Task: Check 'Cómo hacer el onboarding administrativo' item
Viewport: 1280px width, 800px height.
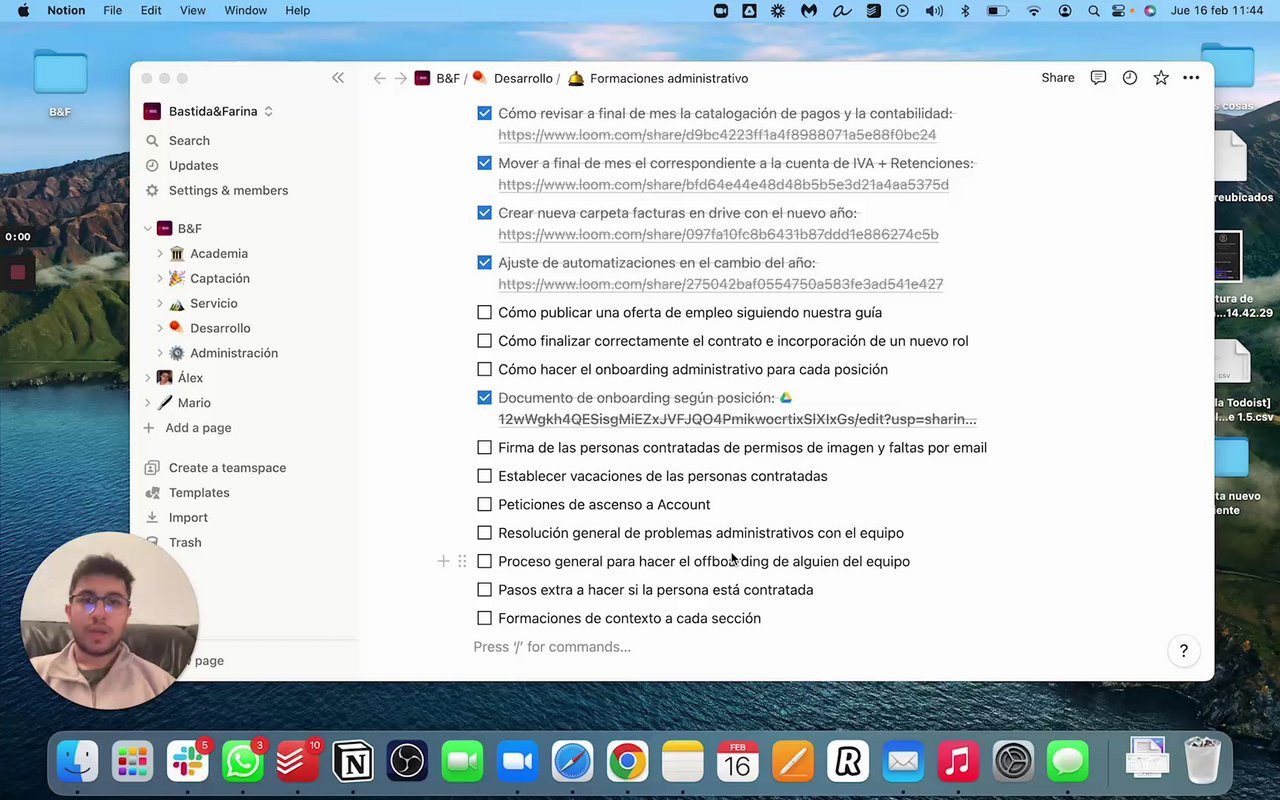Action: pos(485,370)
